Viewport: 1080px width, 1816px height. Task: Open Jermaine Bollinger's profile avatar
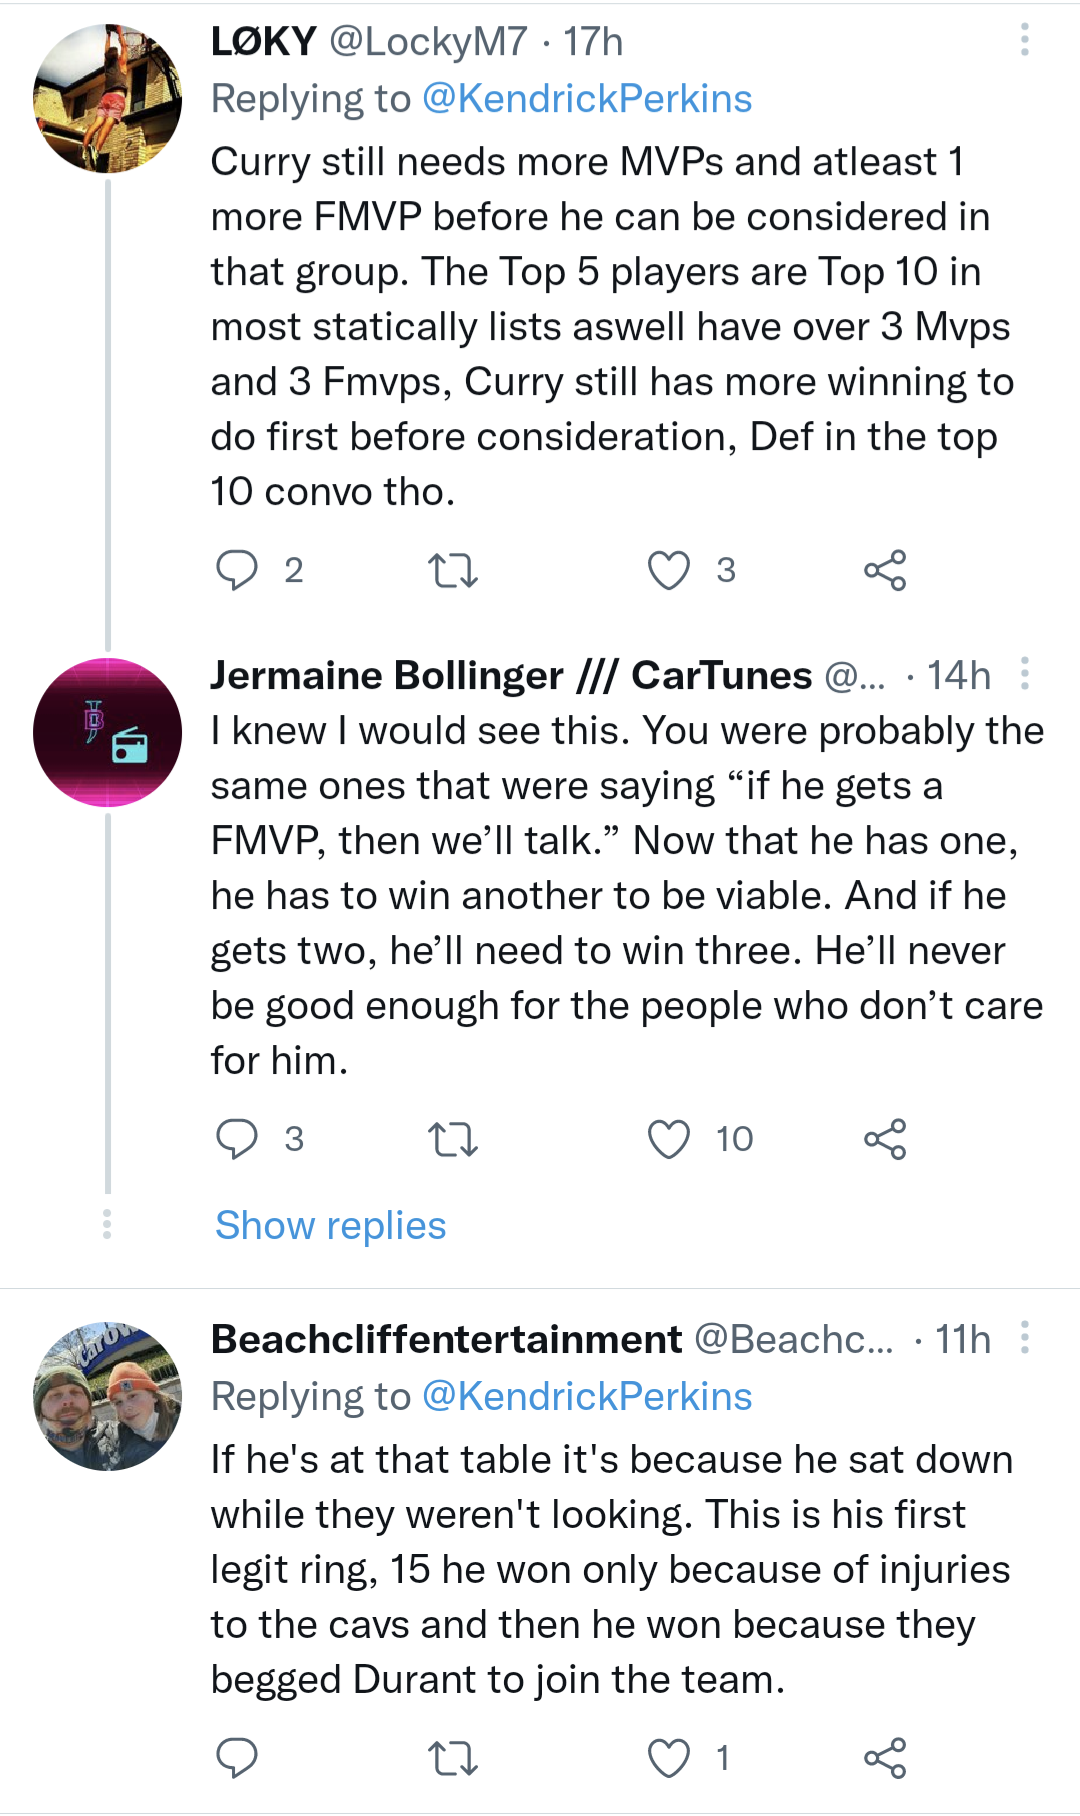[108, 732]
